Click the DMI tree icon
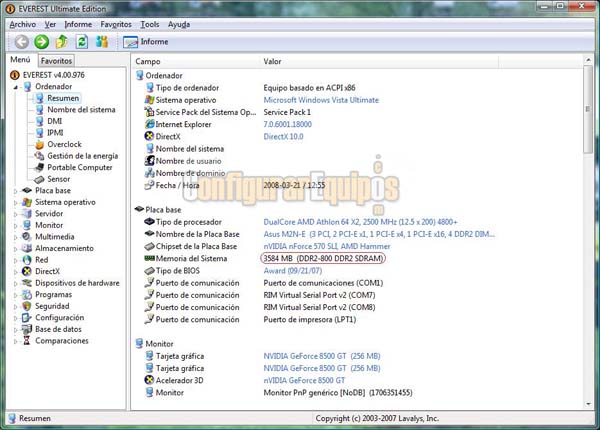Screen dimensions: 600x430 (39, 121)
